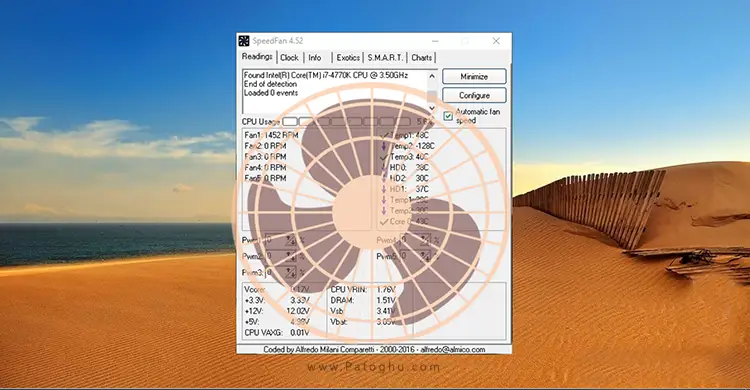Click the 'Fan1: 1452 RPM' reading
The image size is (750, 390).
271,135
